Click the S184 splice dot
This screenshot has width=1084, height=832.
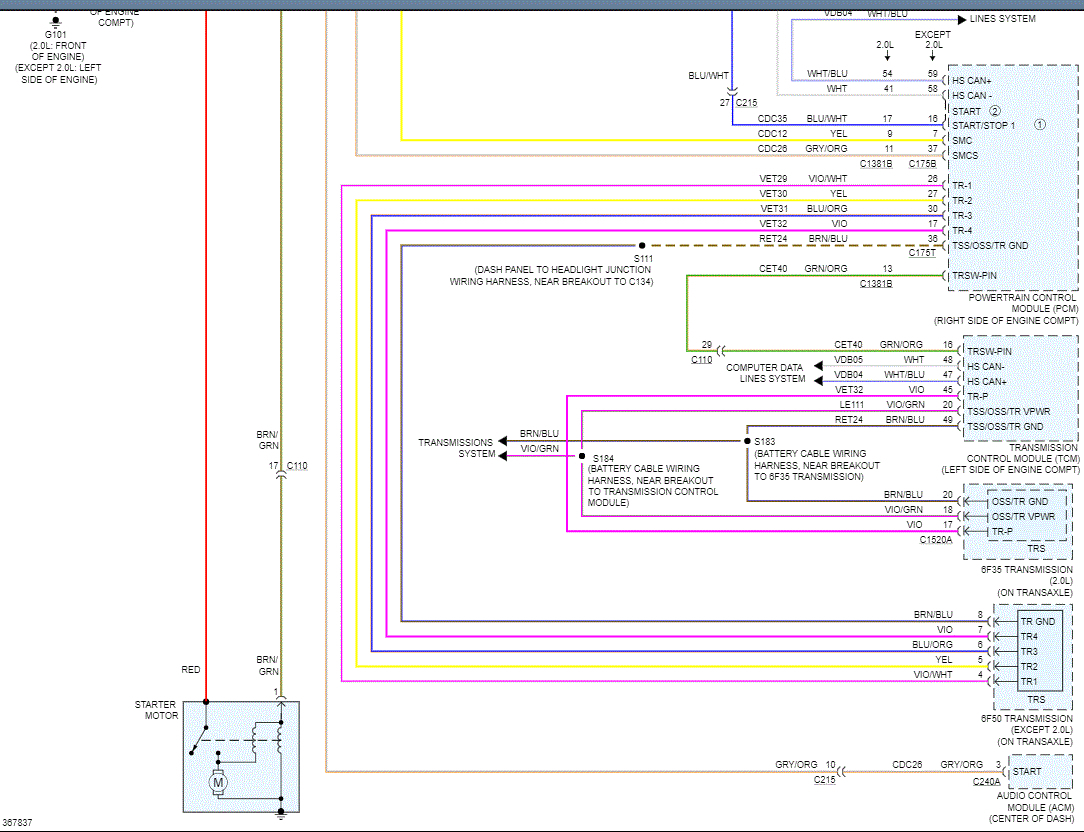pos(581,456)
